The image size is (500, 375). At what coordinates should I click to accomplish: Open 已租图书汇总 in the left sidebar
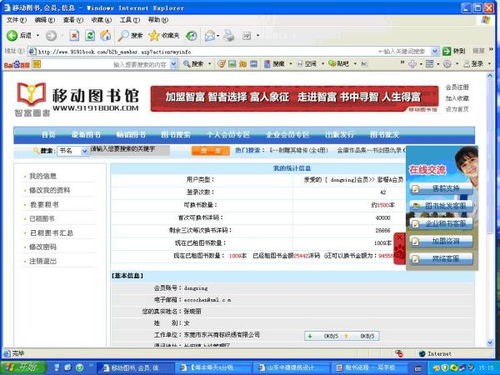click(x=51, y=233)
